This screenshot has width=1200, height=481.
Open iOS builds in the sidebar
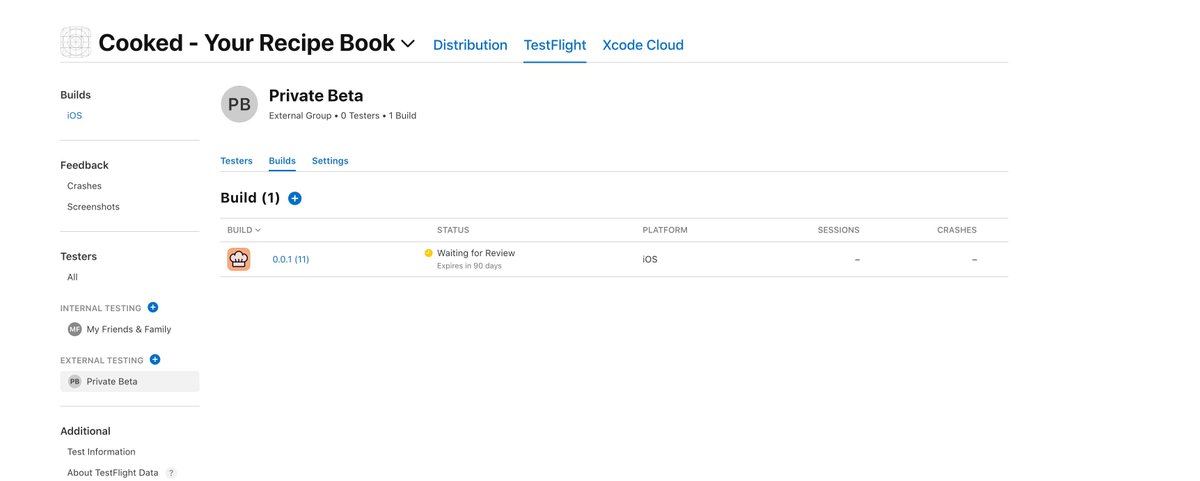(x=75, y=116)
